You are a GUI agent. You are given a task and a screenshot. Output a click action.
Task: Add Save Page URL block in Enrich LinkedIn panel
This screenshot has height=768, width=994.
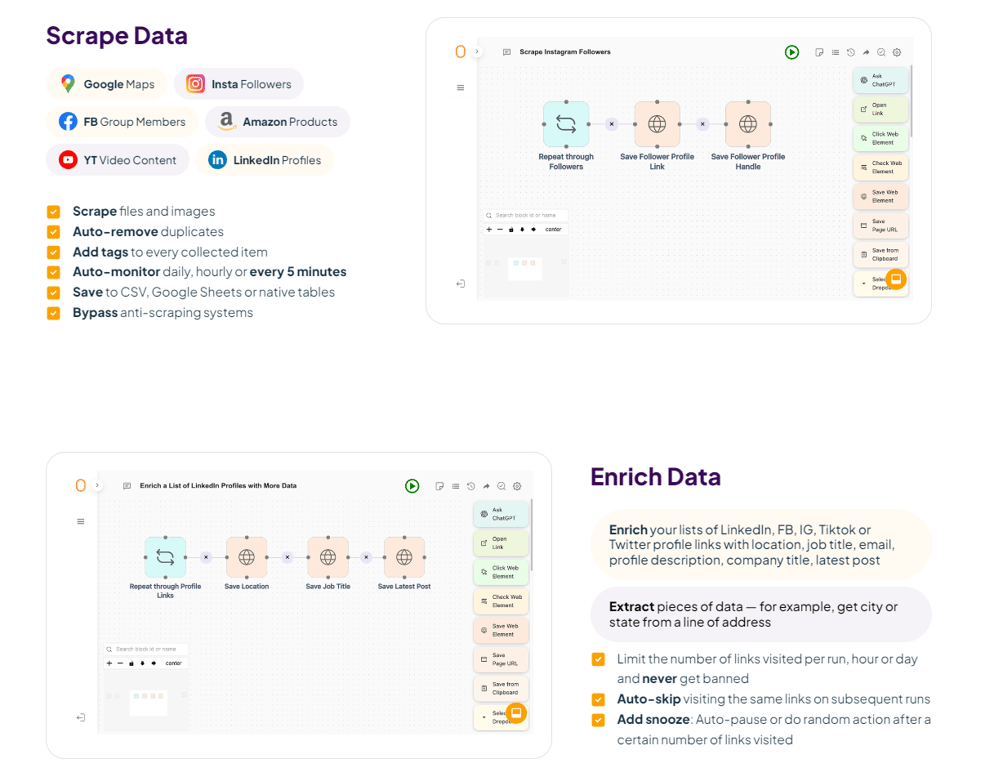(x=501, y=660)
